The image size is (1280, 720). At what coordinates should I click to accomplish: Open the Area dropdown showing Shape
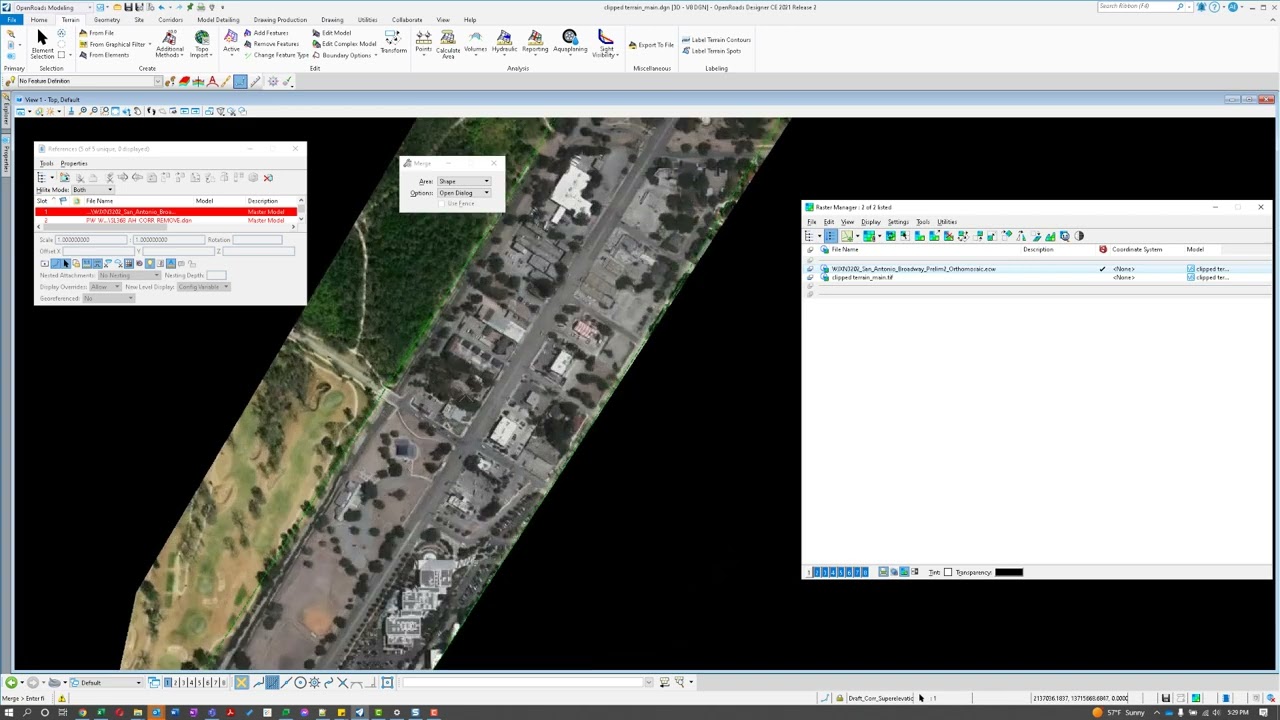click(x=464, y=182)
